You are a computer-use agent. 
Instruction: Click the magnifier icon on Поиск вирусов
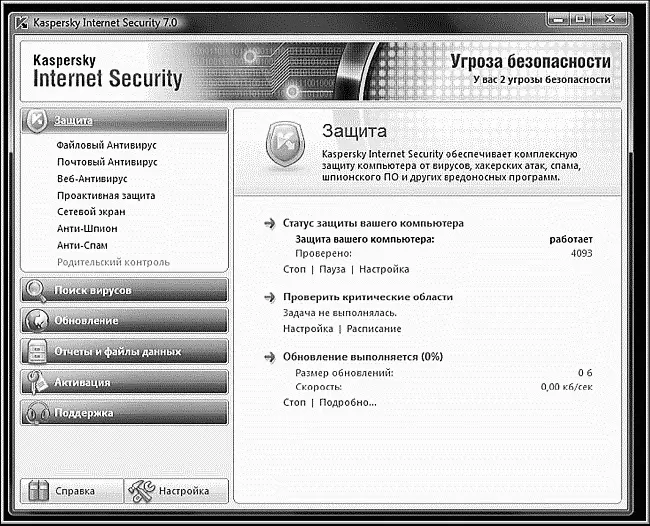(35, 291)
